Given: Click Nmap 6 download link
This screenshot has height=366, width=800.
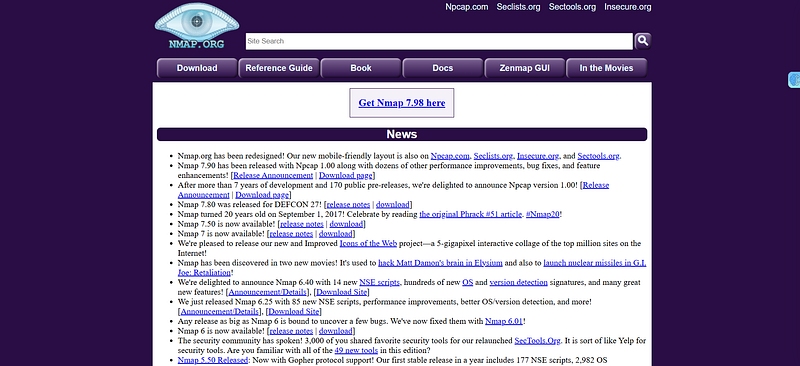Looking at the screenshot, I should coord(336,331).
